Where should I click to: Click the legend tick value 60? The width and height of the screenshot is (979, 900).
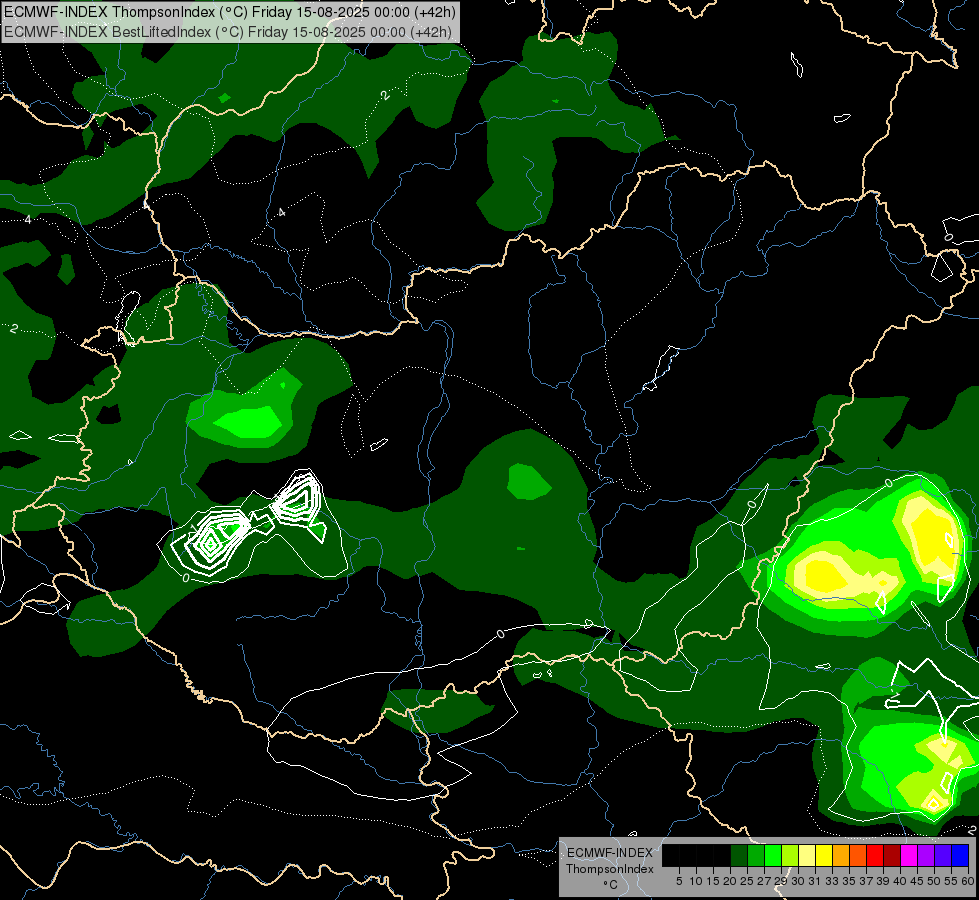pyautogui.click(x=968, y=881)
